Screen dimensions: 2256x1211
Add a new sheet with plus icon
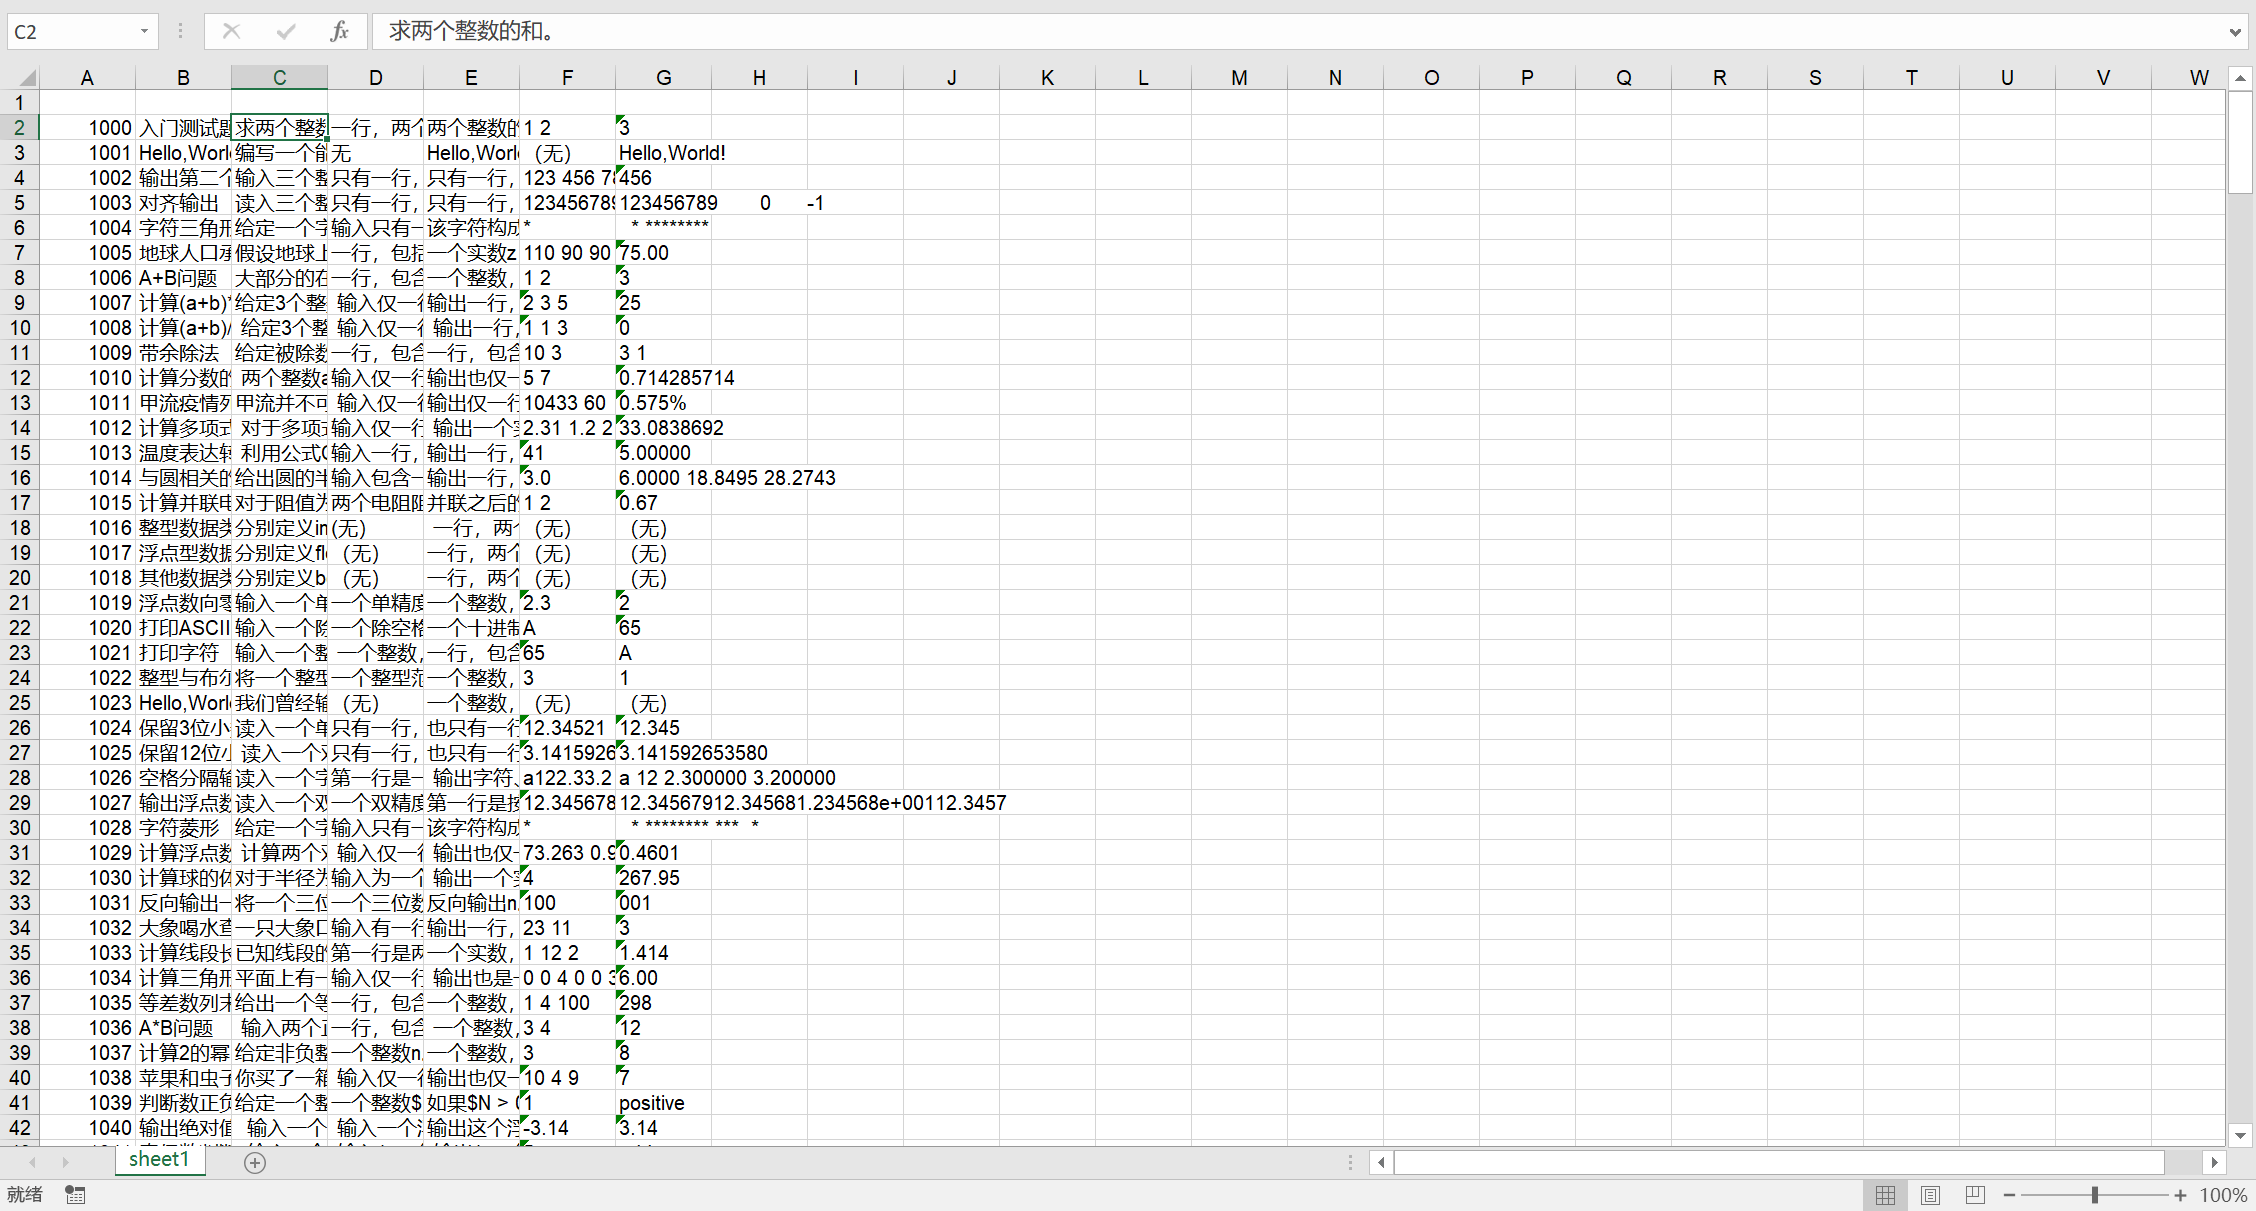(255, 1162)
